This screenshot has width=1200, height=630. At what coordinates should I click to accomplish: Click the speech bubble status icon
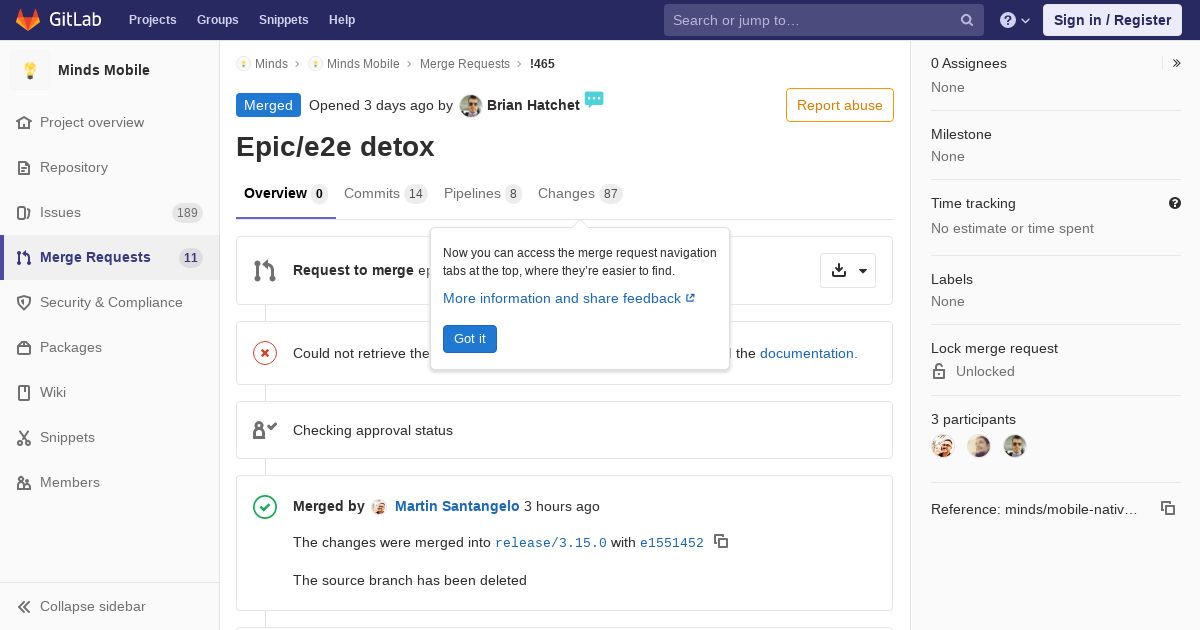click(x=594, y=99)
